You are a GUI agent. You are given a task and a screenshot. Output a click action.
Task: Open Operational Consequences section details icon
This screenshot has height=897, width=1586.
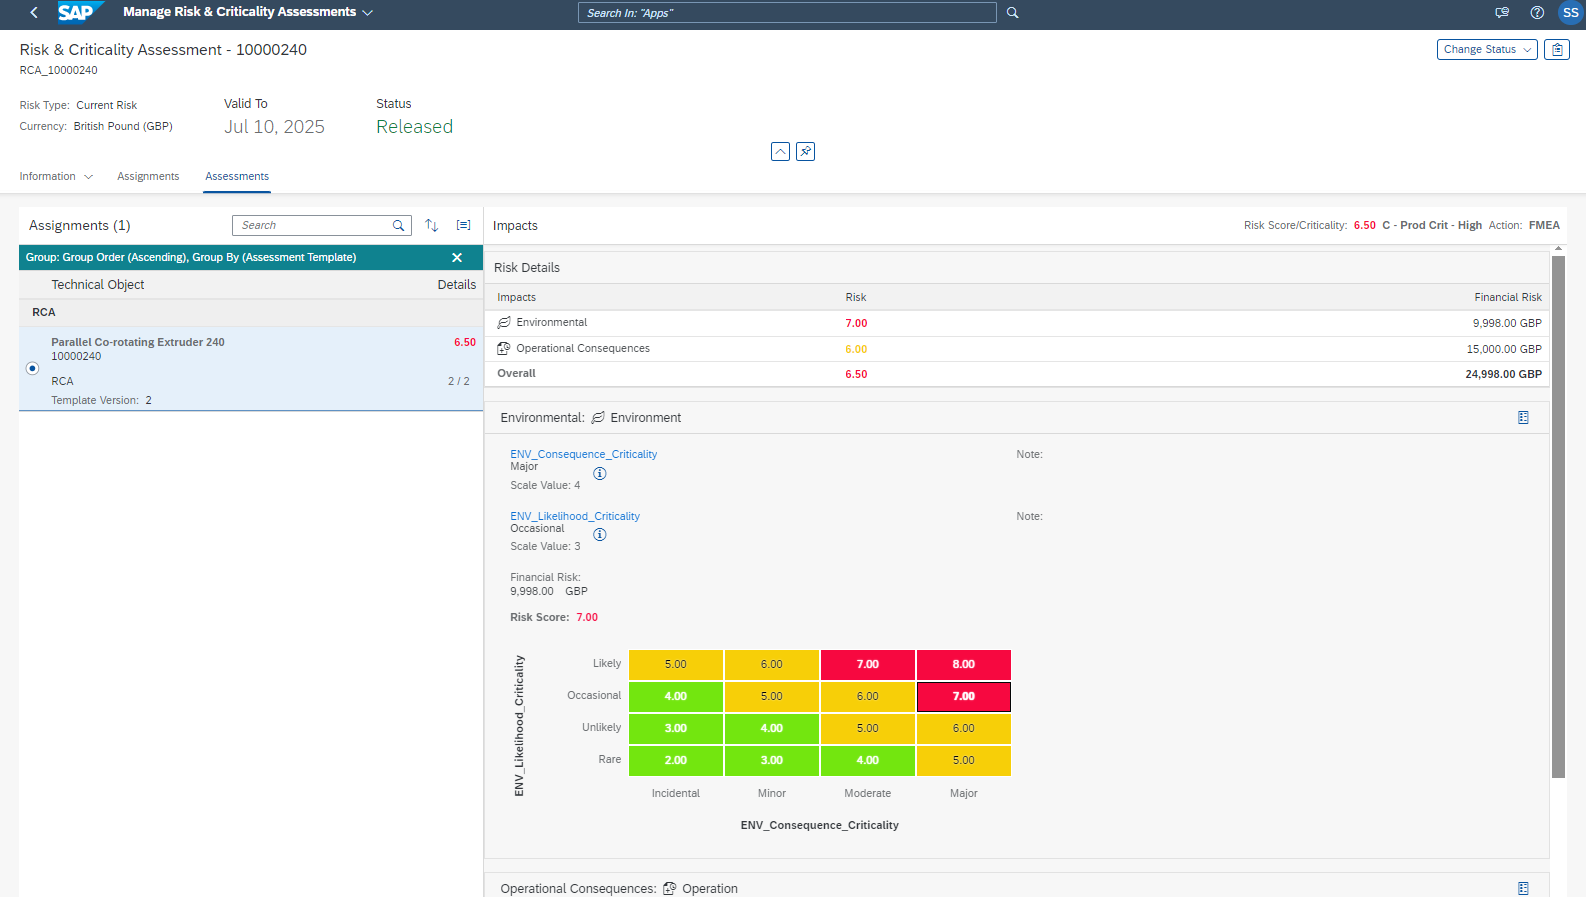tap(1523, 888)
